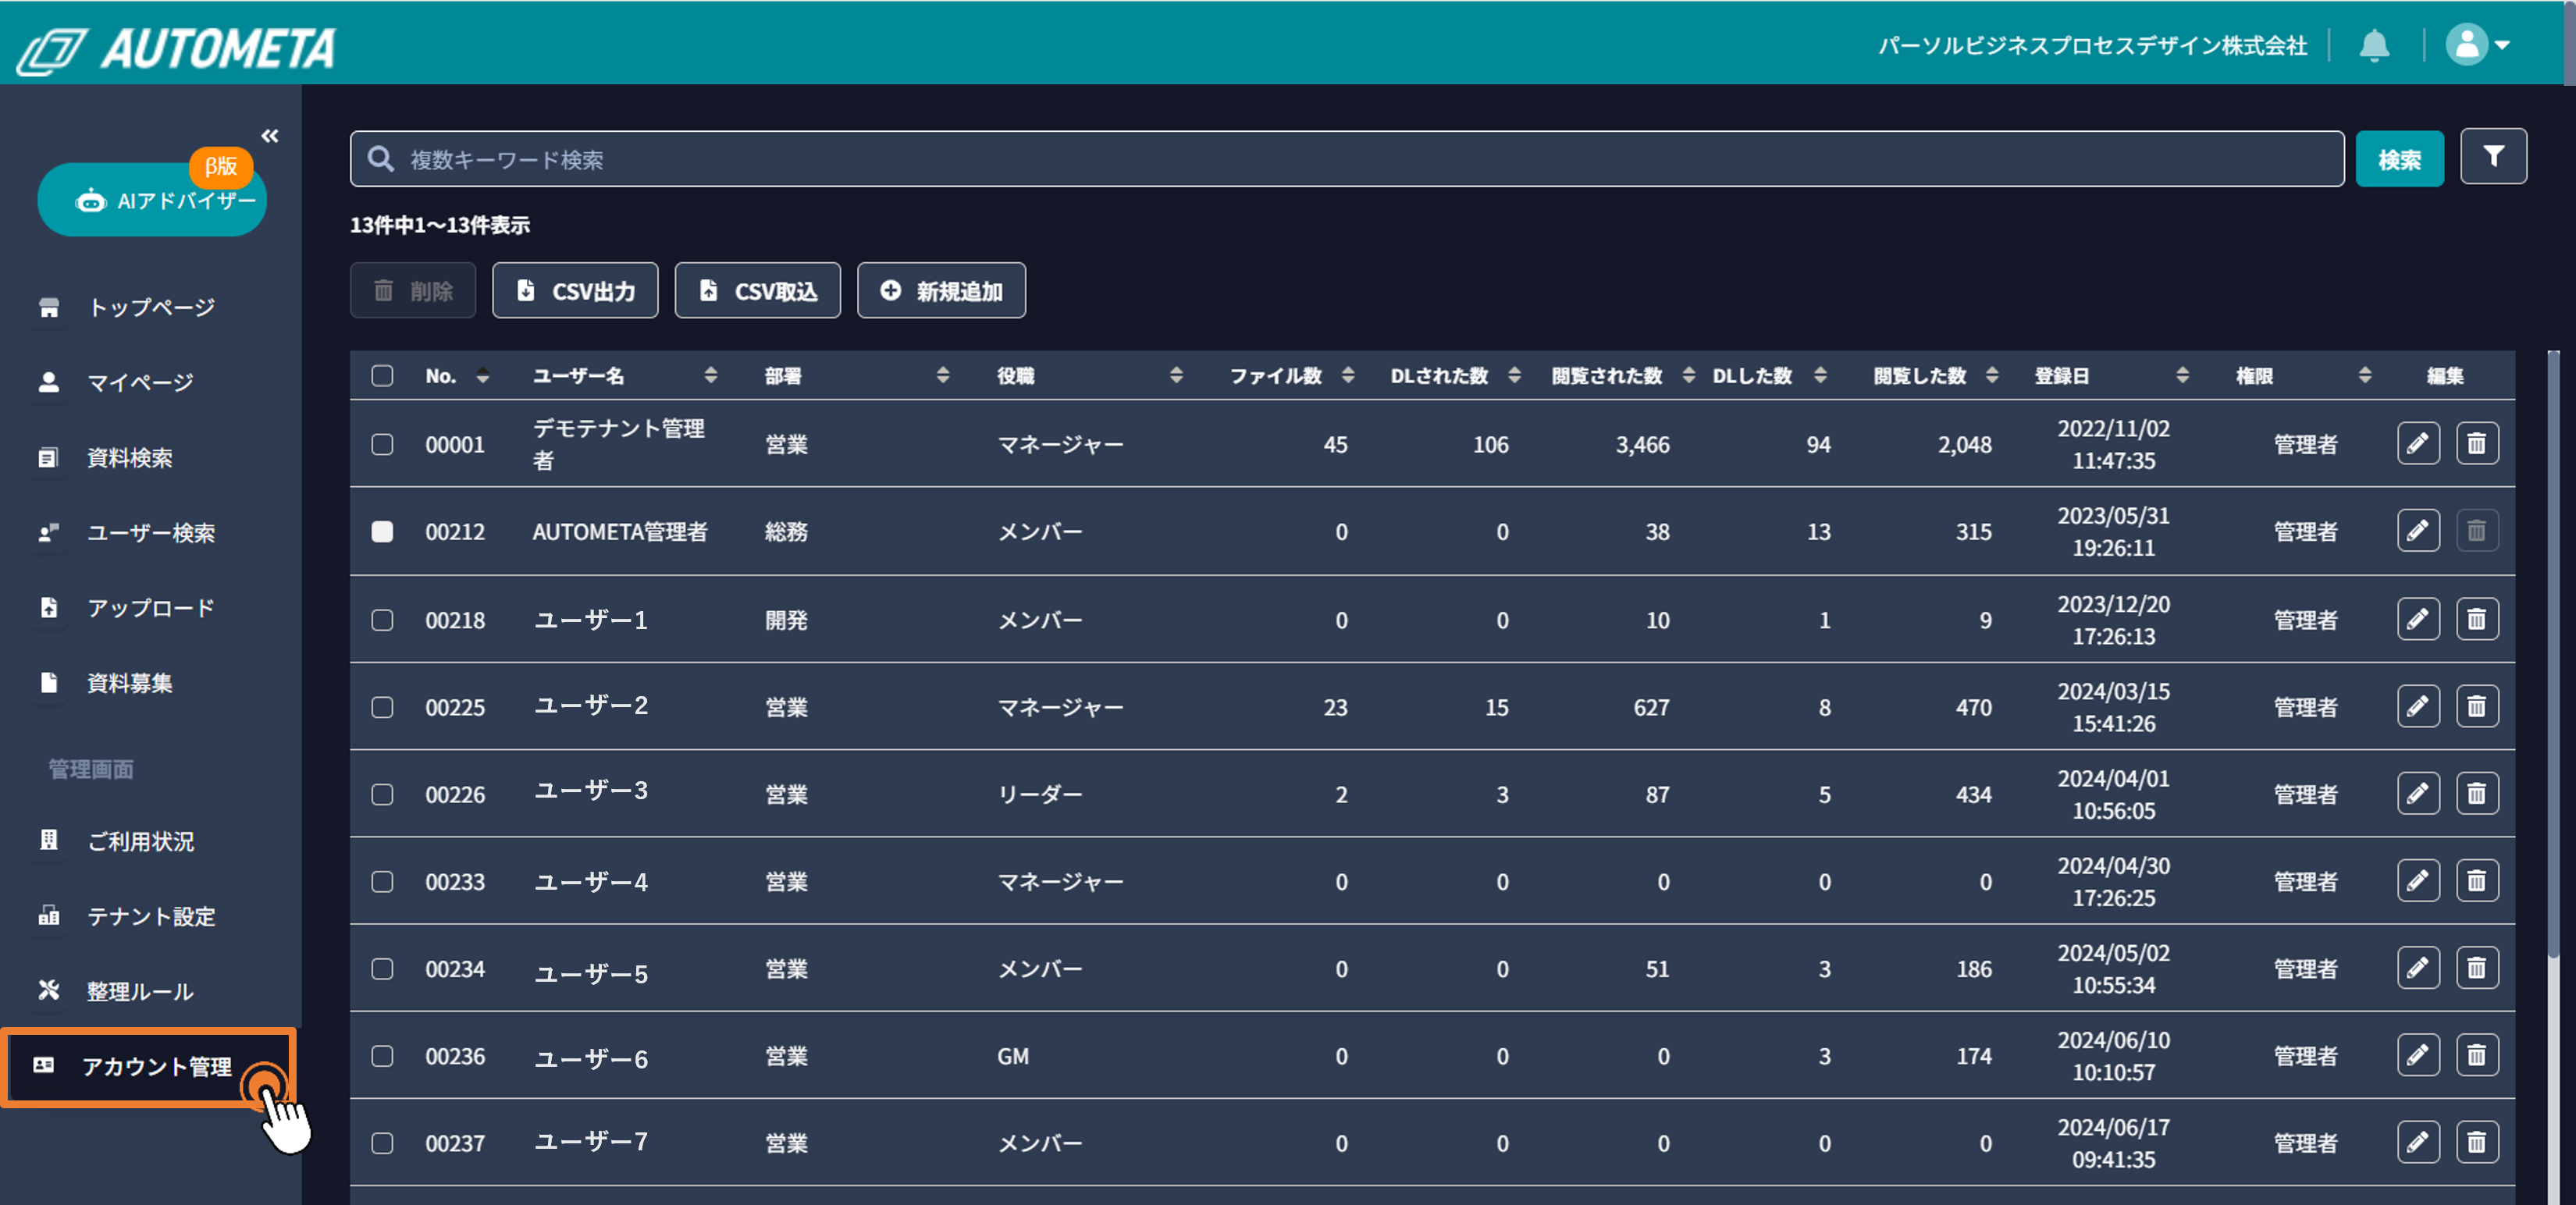Open アカウント管理 in sidebar
This screenshot has width=2576, height=1205.
pos(150,1067)
